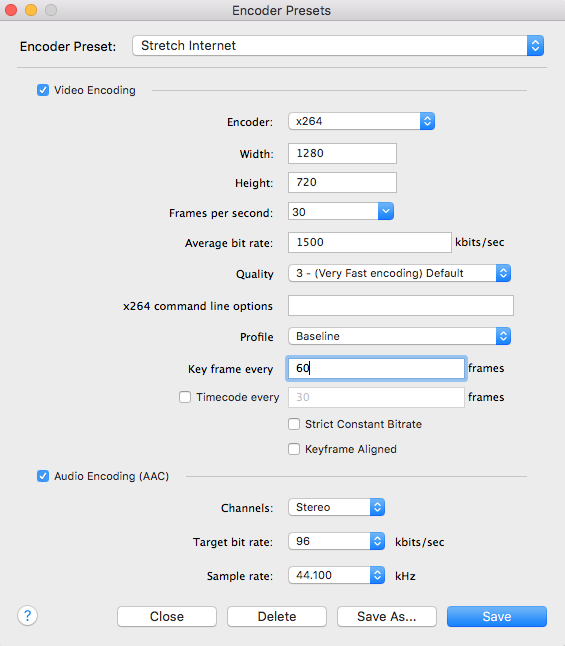565x646 pixels.
Task: Toggle the Audio Encoding (AAC) checkbox
Action: click(x=43, y=476)
